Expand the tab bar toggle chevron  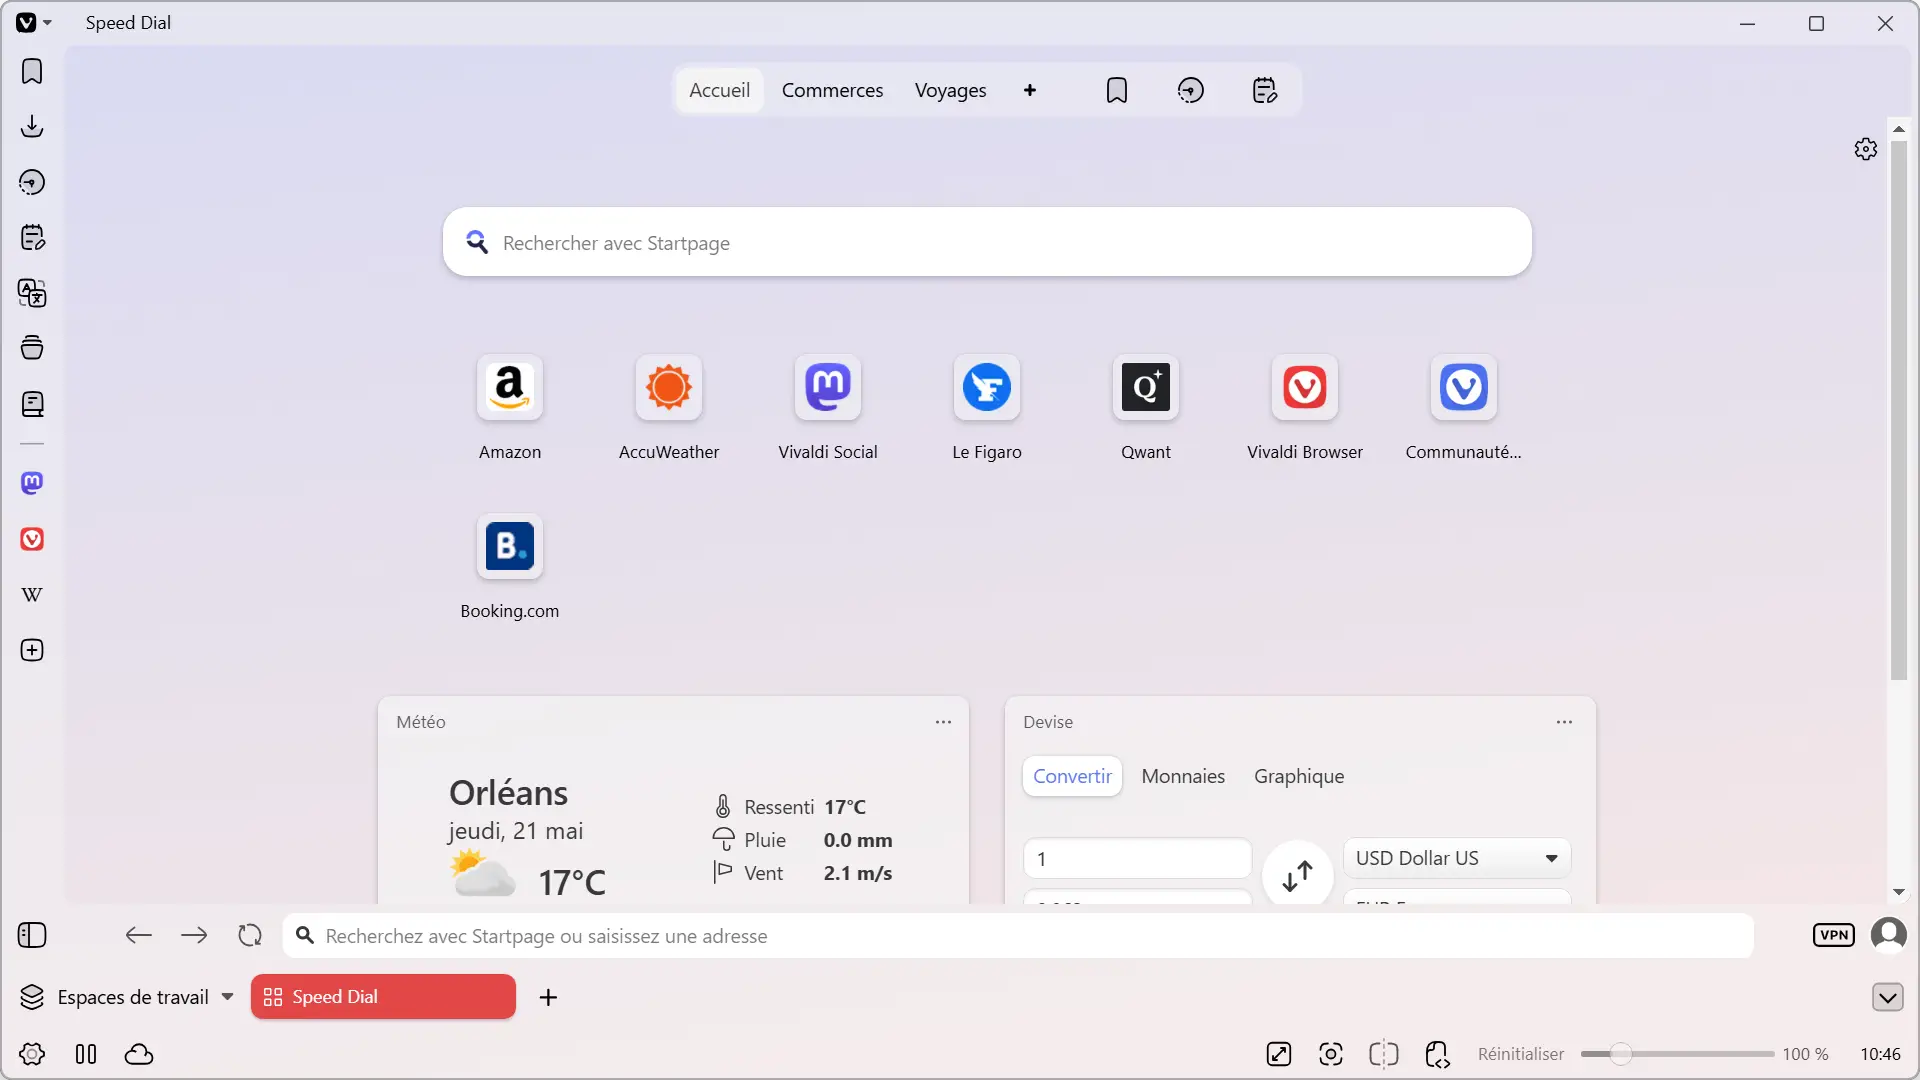pos(1887,997)
